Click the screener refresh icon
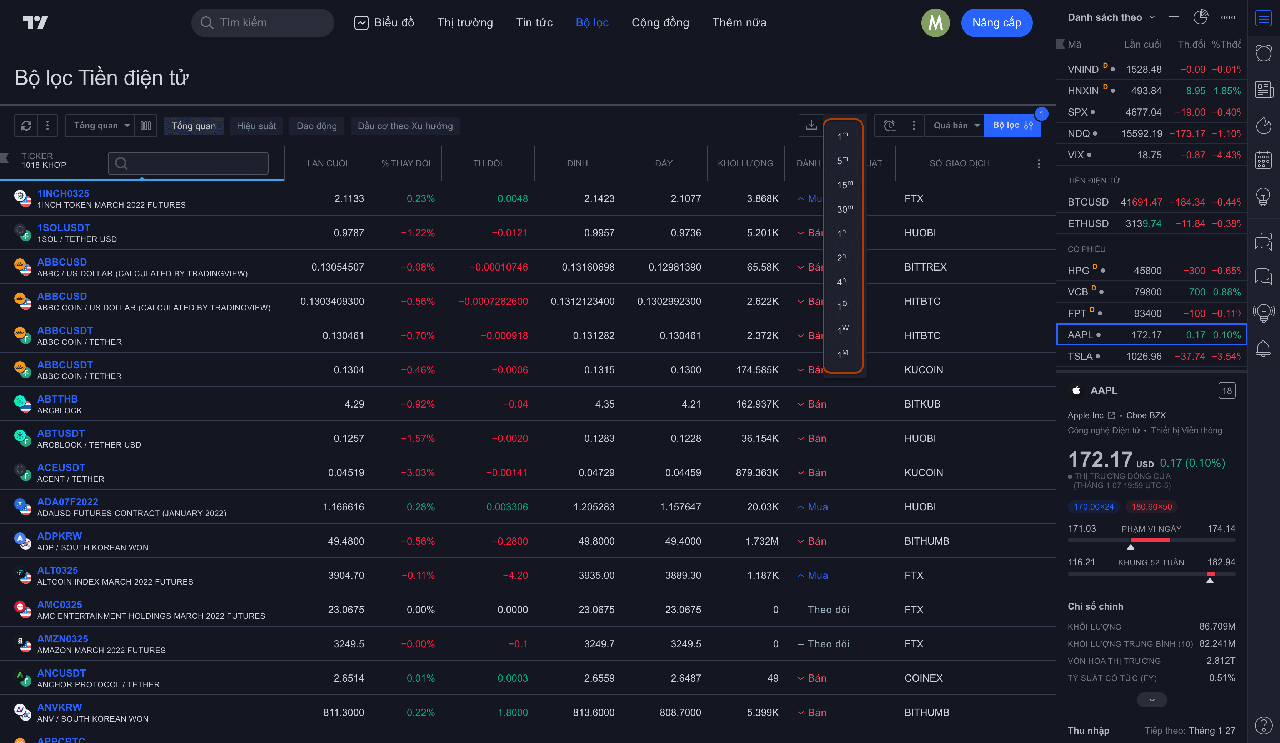Image resolution: width=1280 pixels, height=743 pixels. 26,126
